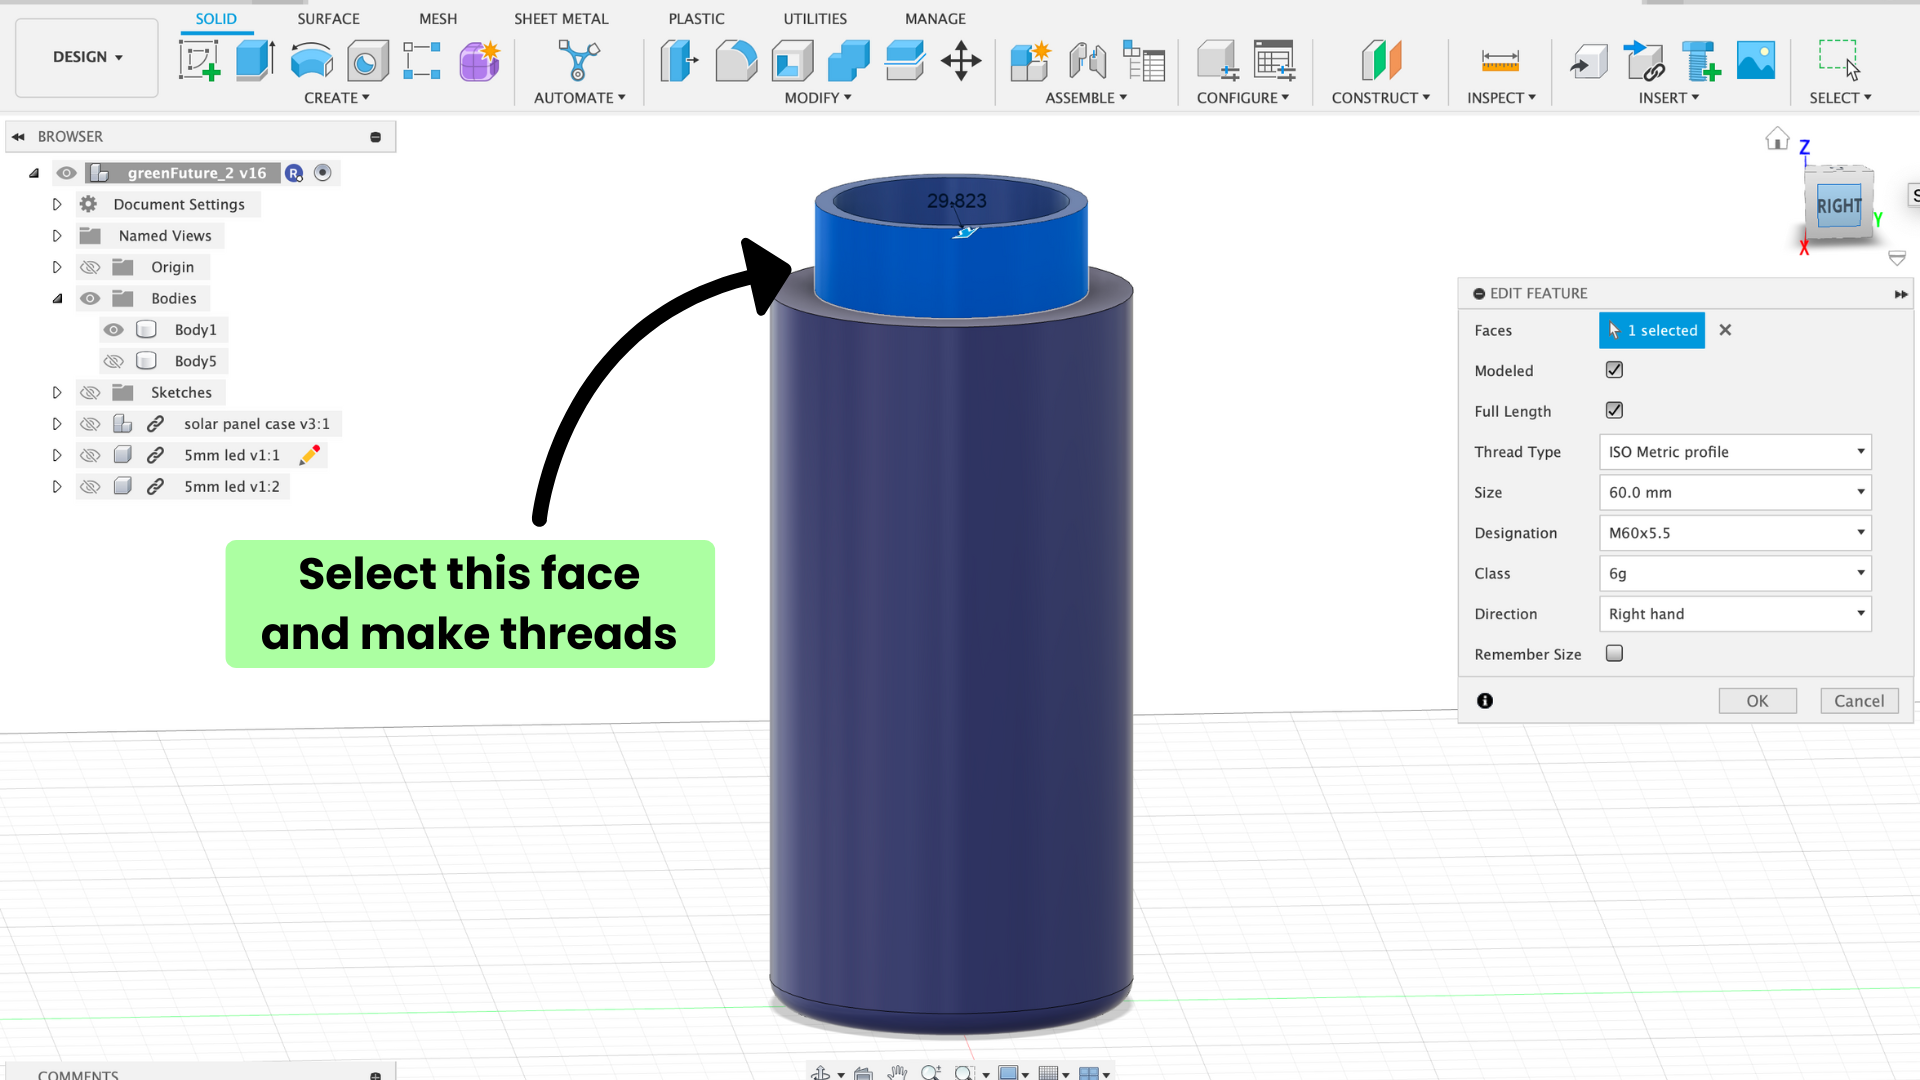
Task: Open the MODIFY menu
Action: pos(818,98)
